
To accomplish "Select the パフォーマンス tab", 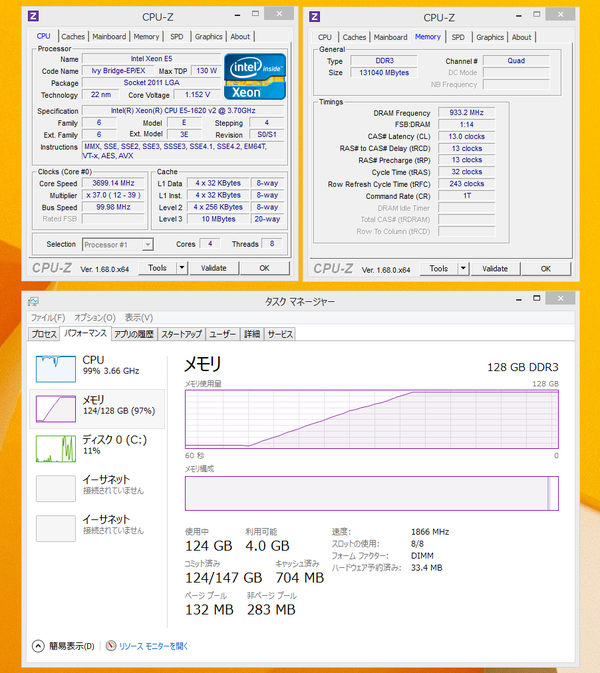I will 85,333.
